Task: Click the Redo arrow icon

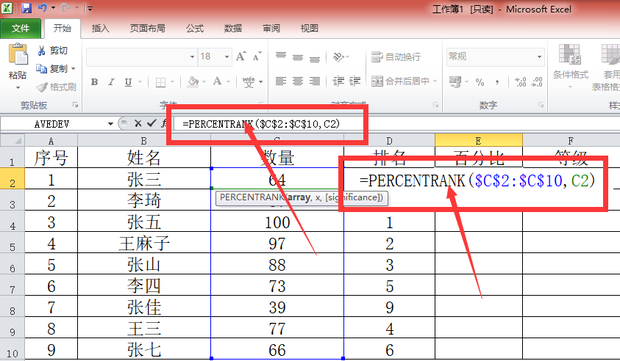Action: (x=65, y=8)
